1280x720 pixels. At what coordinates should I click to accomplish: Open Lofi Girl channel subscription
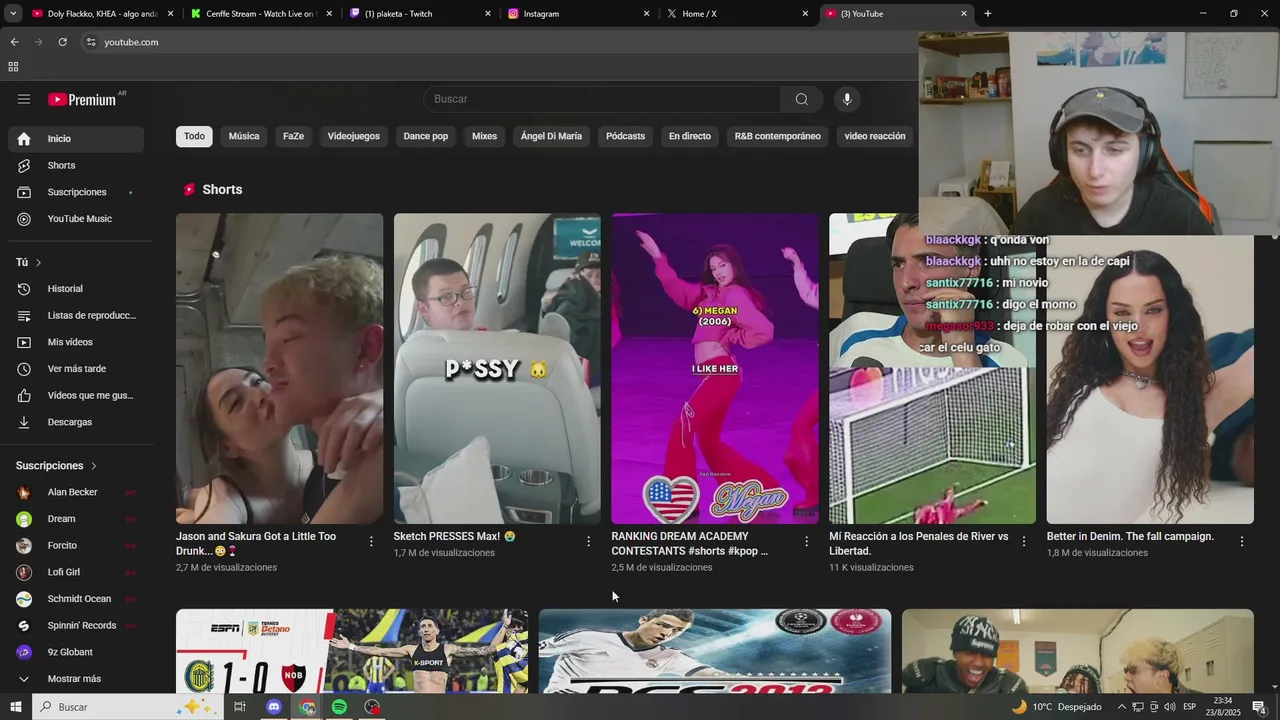(76, 572)
